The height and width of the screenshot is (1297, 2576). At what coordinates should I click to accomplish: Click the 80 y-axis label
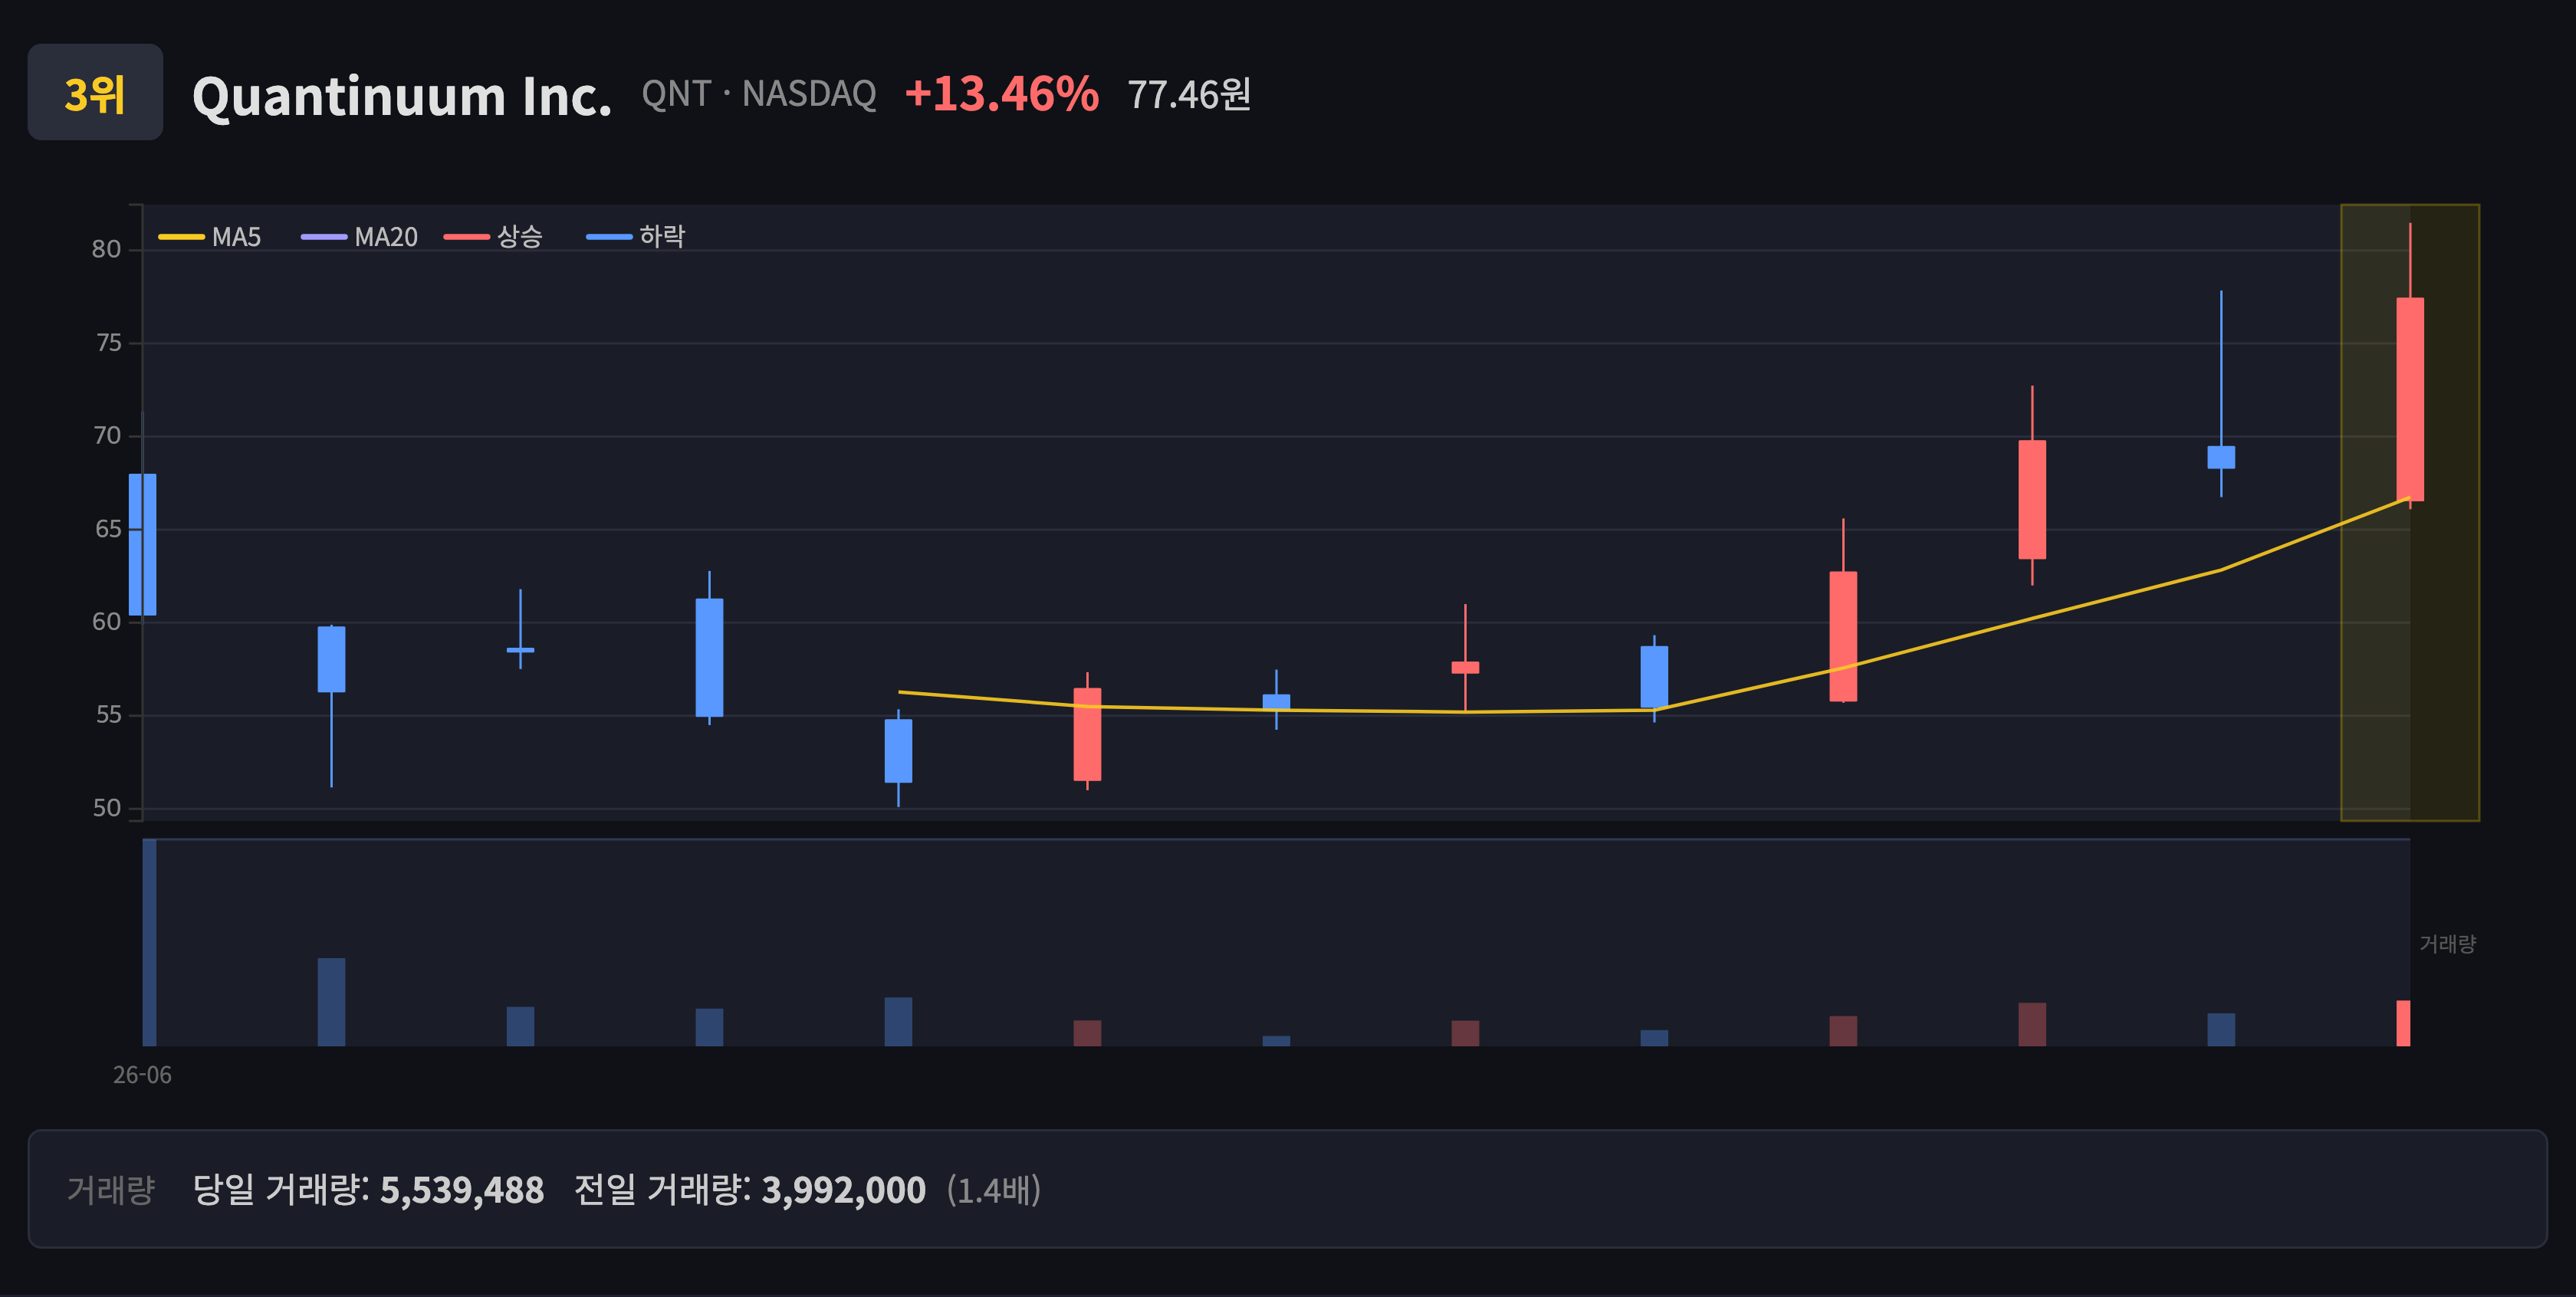106,249
